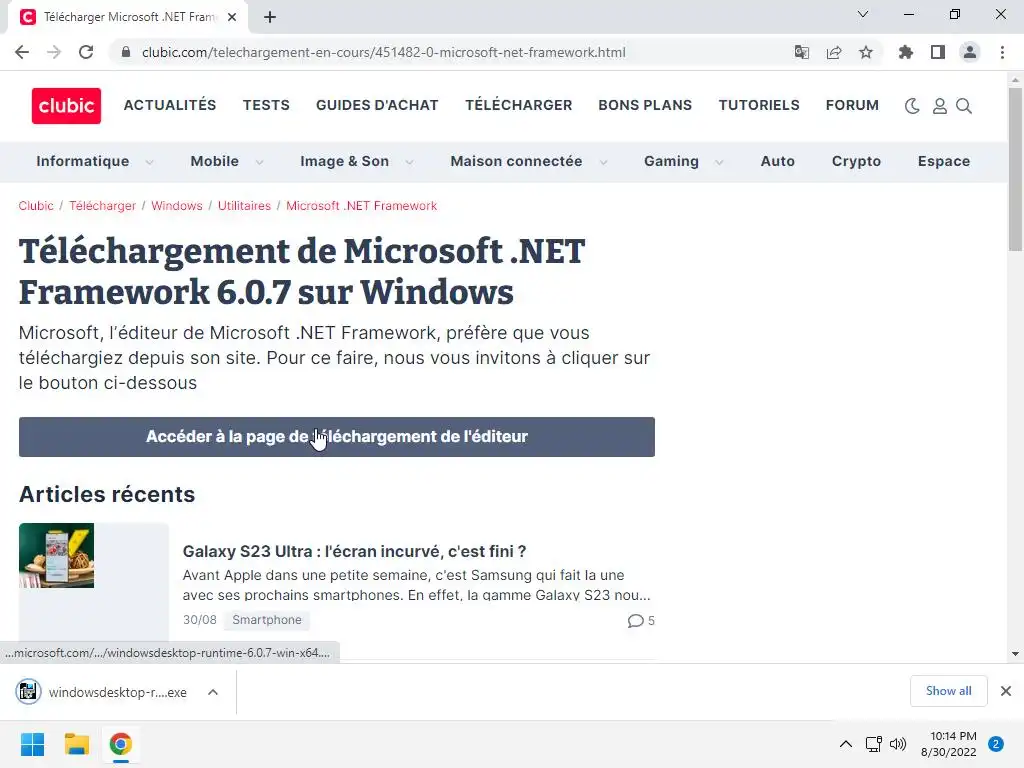
Task: Open the notifications badge showing 2
Action: point(996,744)
